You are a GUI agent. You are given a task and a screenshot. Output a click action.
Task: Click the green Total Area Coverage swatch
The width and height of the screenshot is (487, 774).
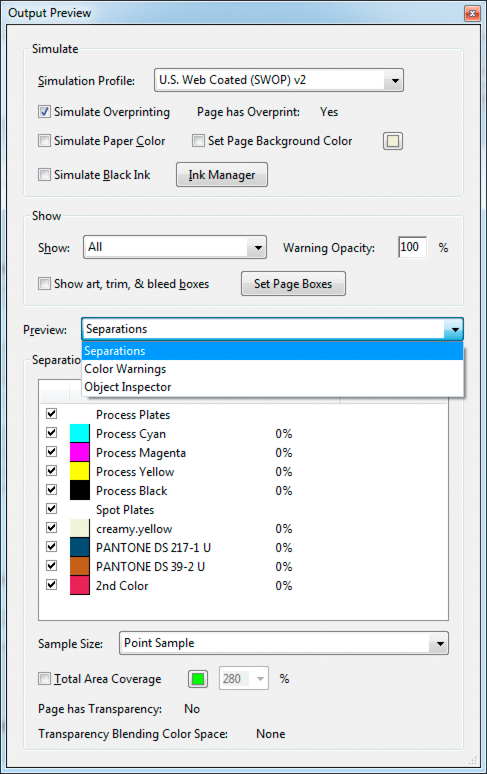tap(198, 679)
